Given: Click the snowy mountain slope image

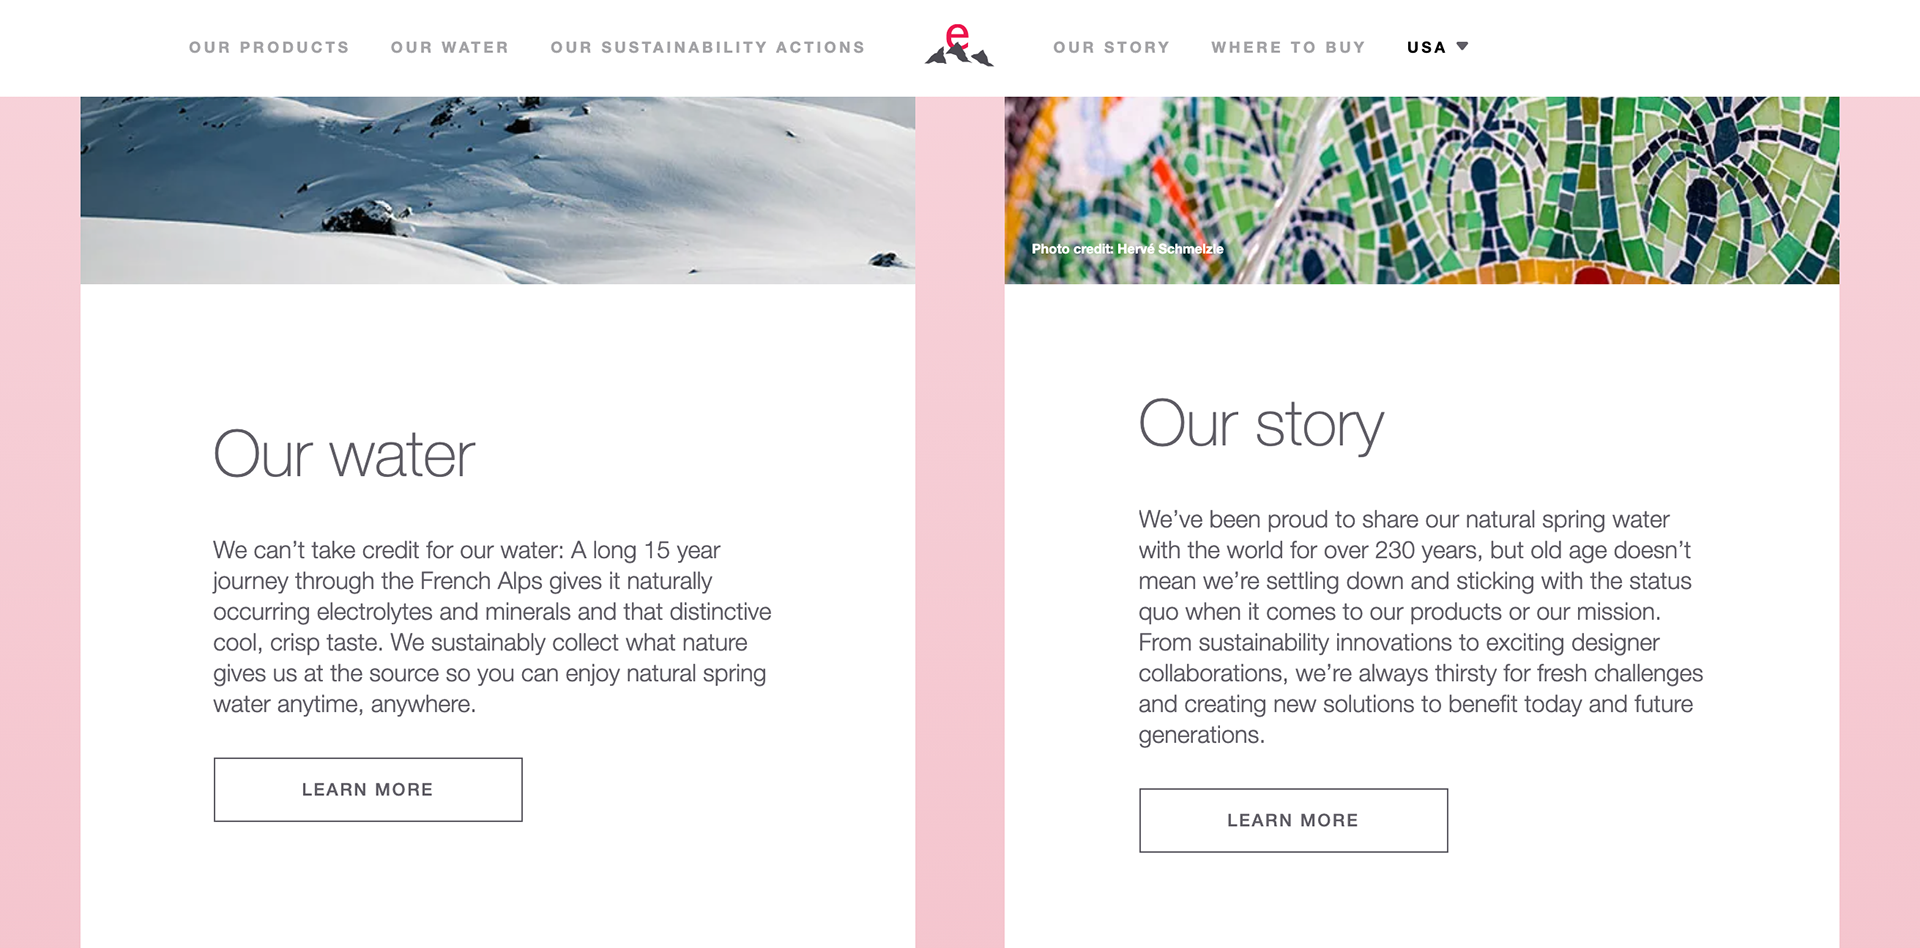Looking at the screenshot, I should (497, 190).
